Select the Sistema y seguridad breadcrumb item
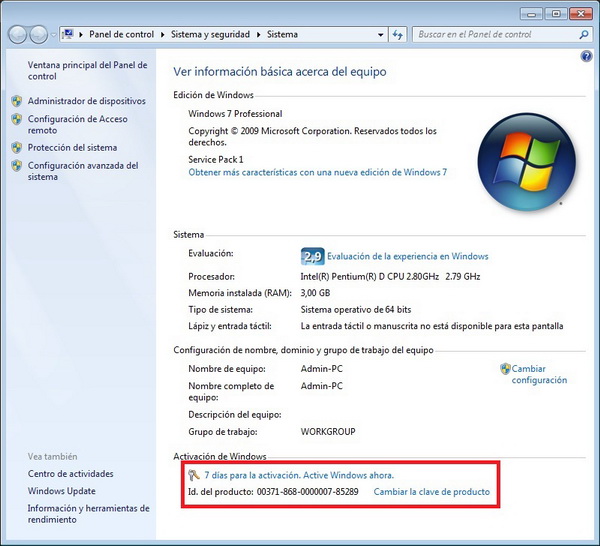This screenshot has width=600, height=546. pyautogui.click(x=210, y=34)
